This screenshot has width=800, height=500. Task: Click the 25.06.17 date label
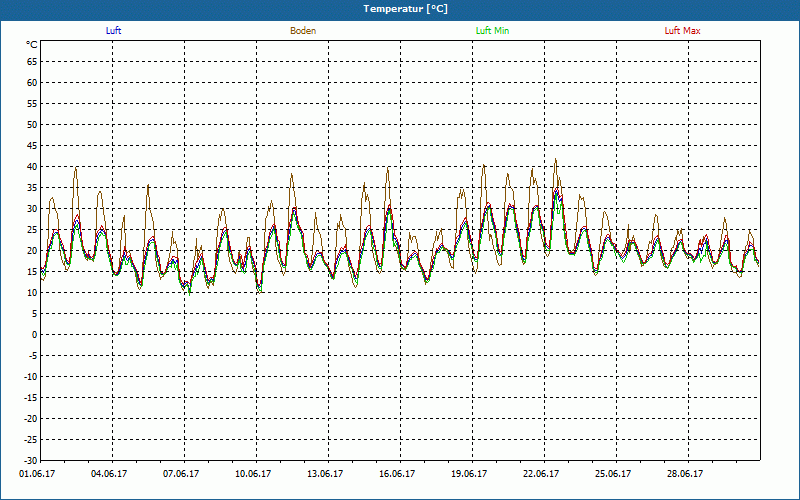pyautogui.click(x=614, y=474)
